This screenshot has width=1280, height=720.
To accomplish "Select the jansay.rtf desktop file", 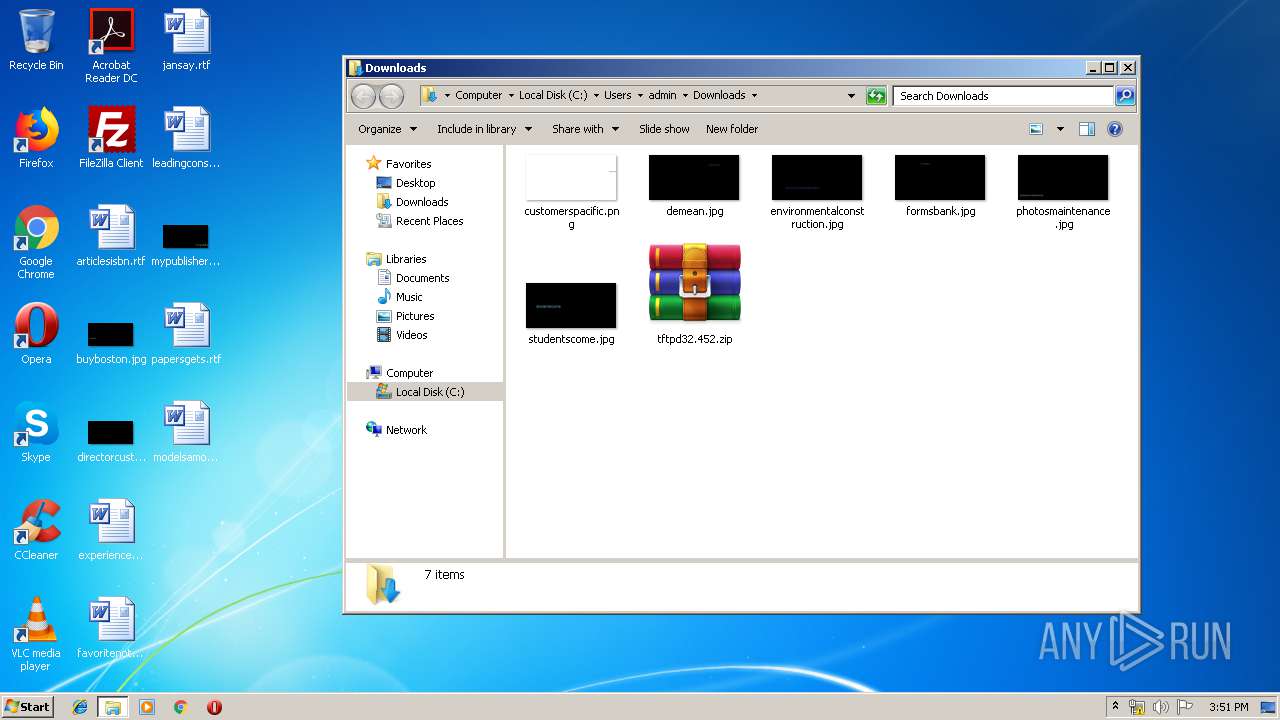I will (186, 40).
